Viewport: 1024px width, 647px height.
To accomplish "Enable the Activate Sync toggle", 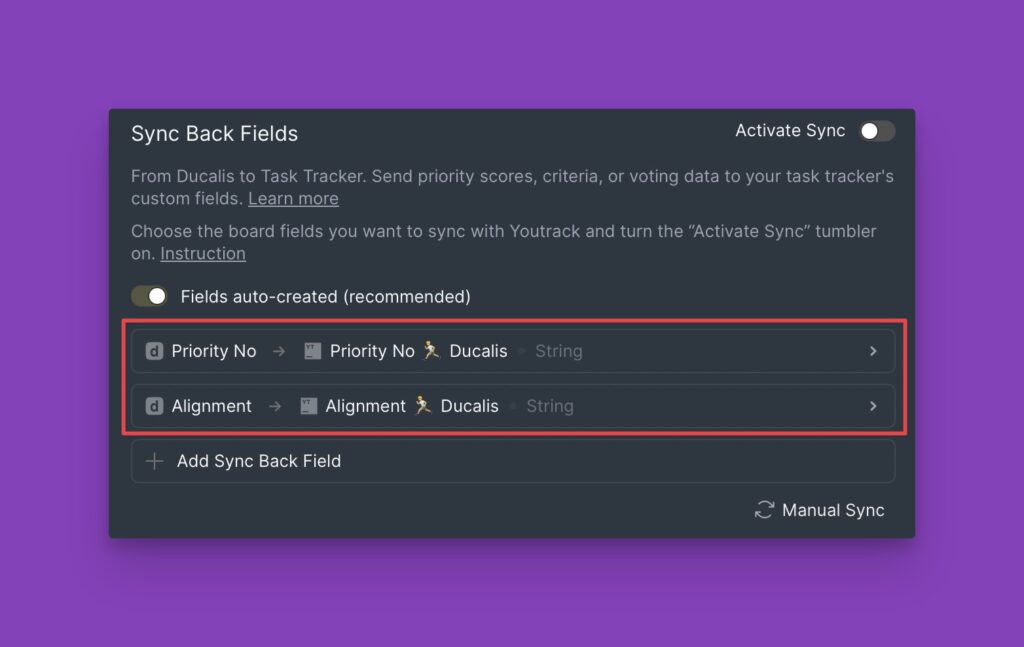I will pos(877,131).
